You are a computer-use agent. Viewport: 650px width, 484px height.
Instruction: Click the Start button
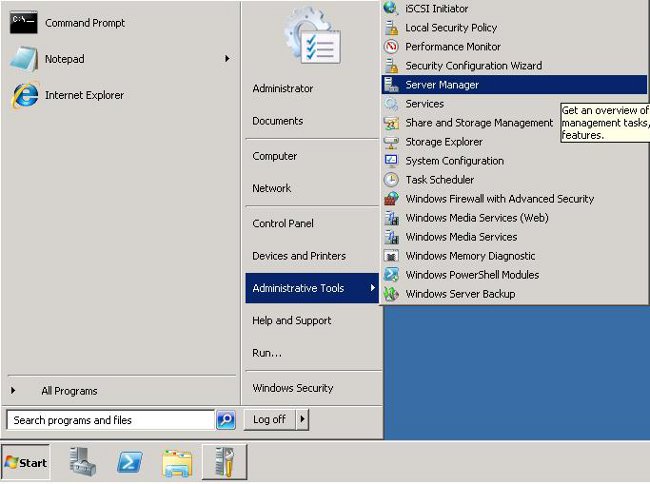pos(26,462)
